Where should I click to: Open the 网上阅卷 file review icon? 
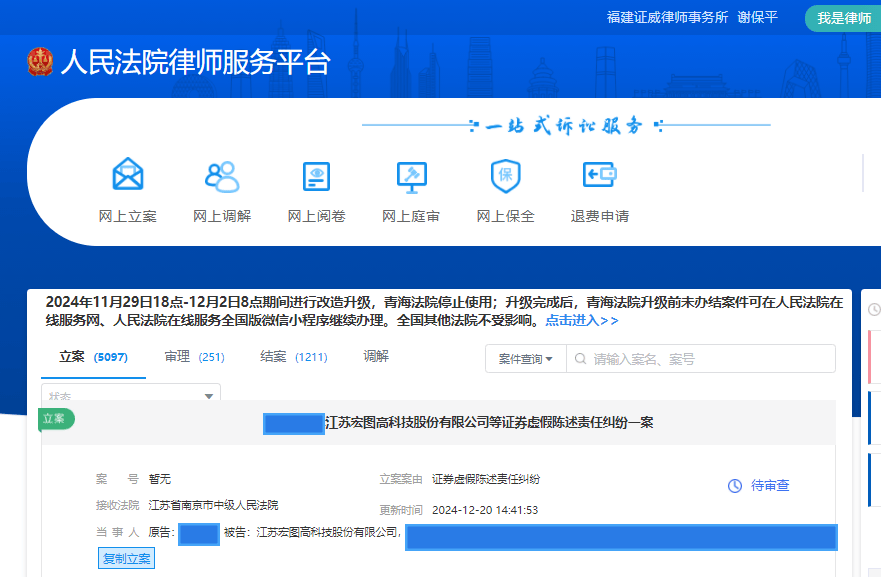pyautogui.click(x=316, y=176)
